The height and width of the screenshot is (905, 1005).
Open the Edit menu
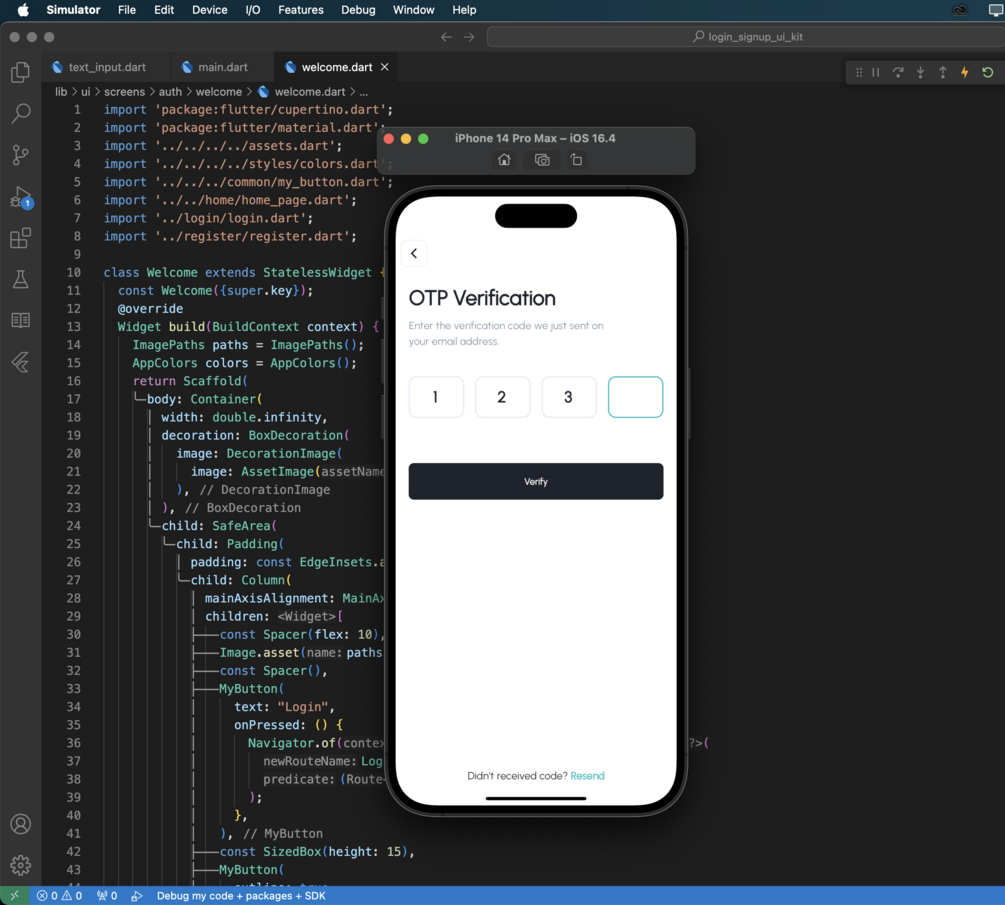tap(164, 10)
